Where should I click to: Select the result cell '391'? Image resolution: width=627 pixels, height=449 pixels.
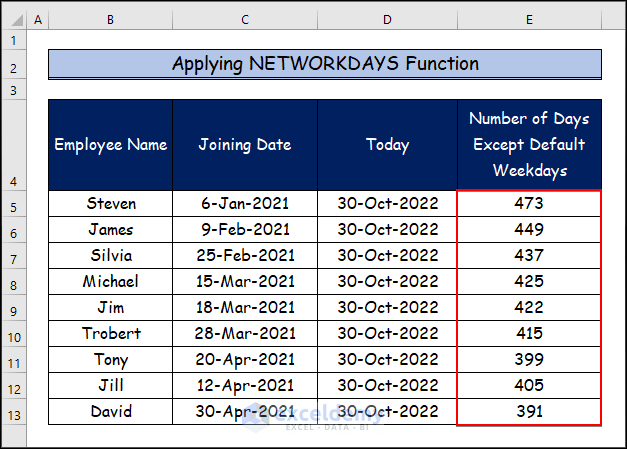click(x=529, y=411)
